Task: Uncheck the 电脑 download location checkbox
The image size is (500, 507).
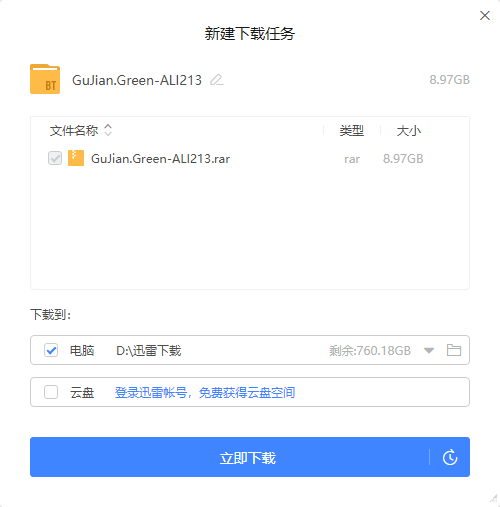Action: click(x=51, y=350)
